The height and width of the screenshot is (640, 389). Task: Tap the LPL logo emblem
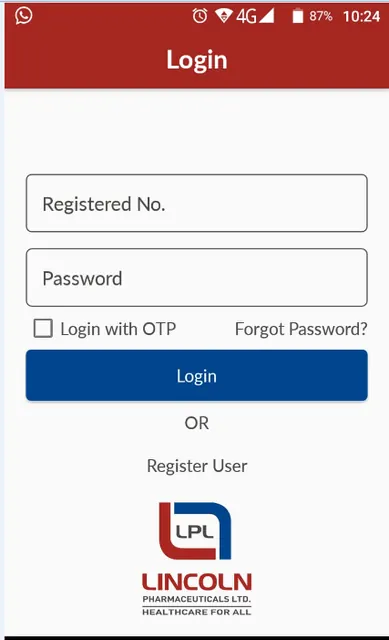click(195, 531)
